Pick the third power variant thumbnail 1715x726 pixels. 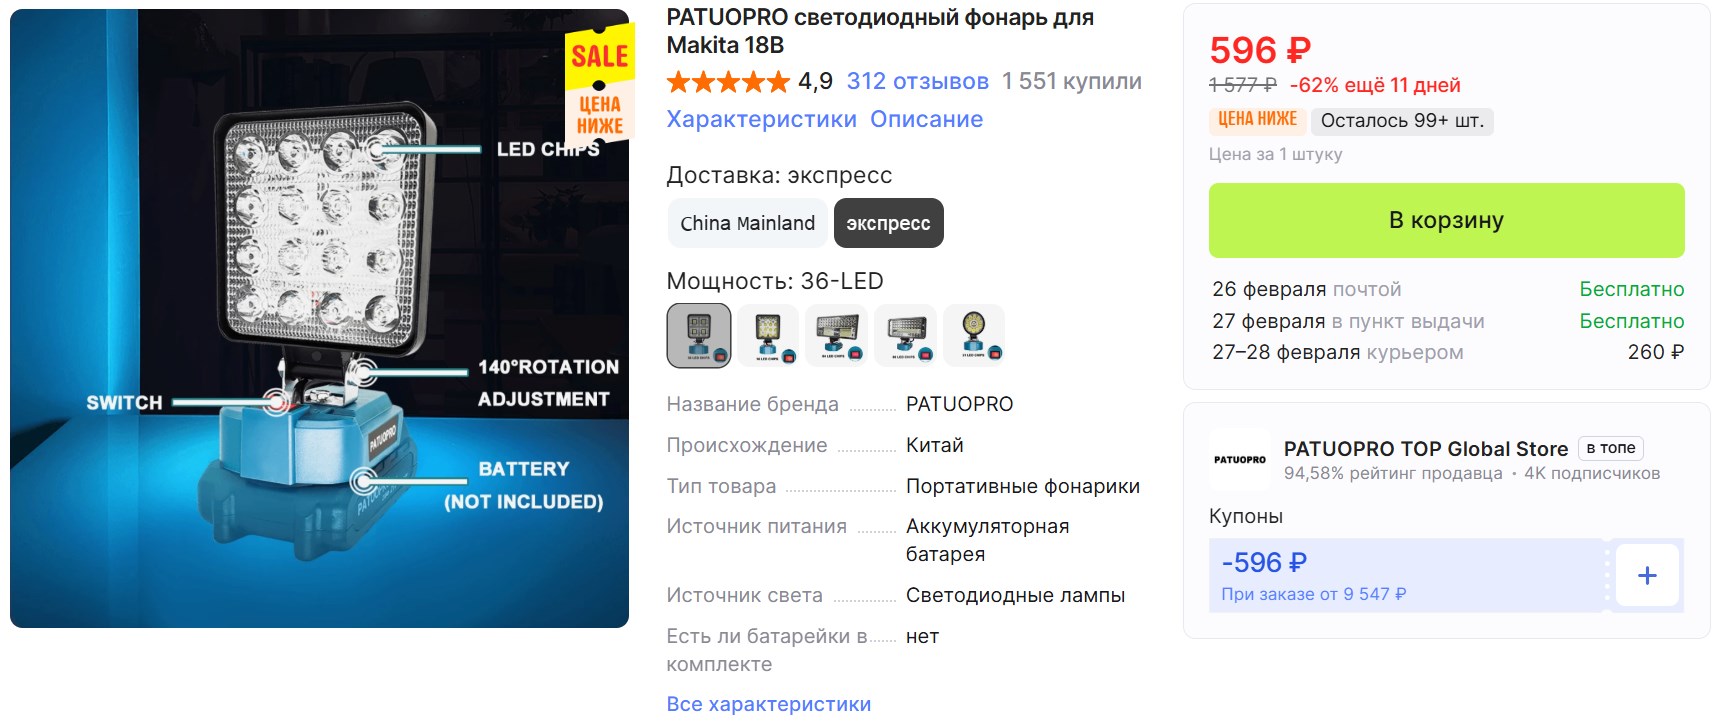[x=836, y=336]
